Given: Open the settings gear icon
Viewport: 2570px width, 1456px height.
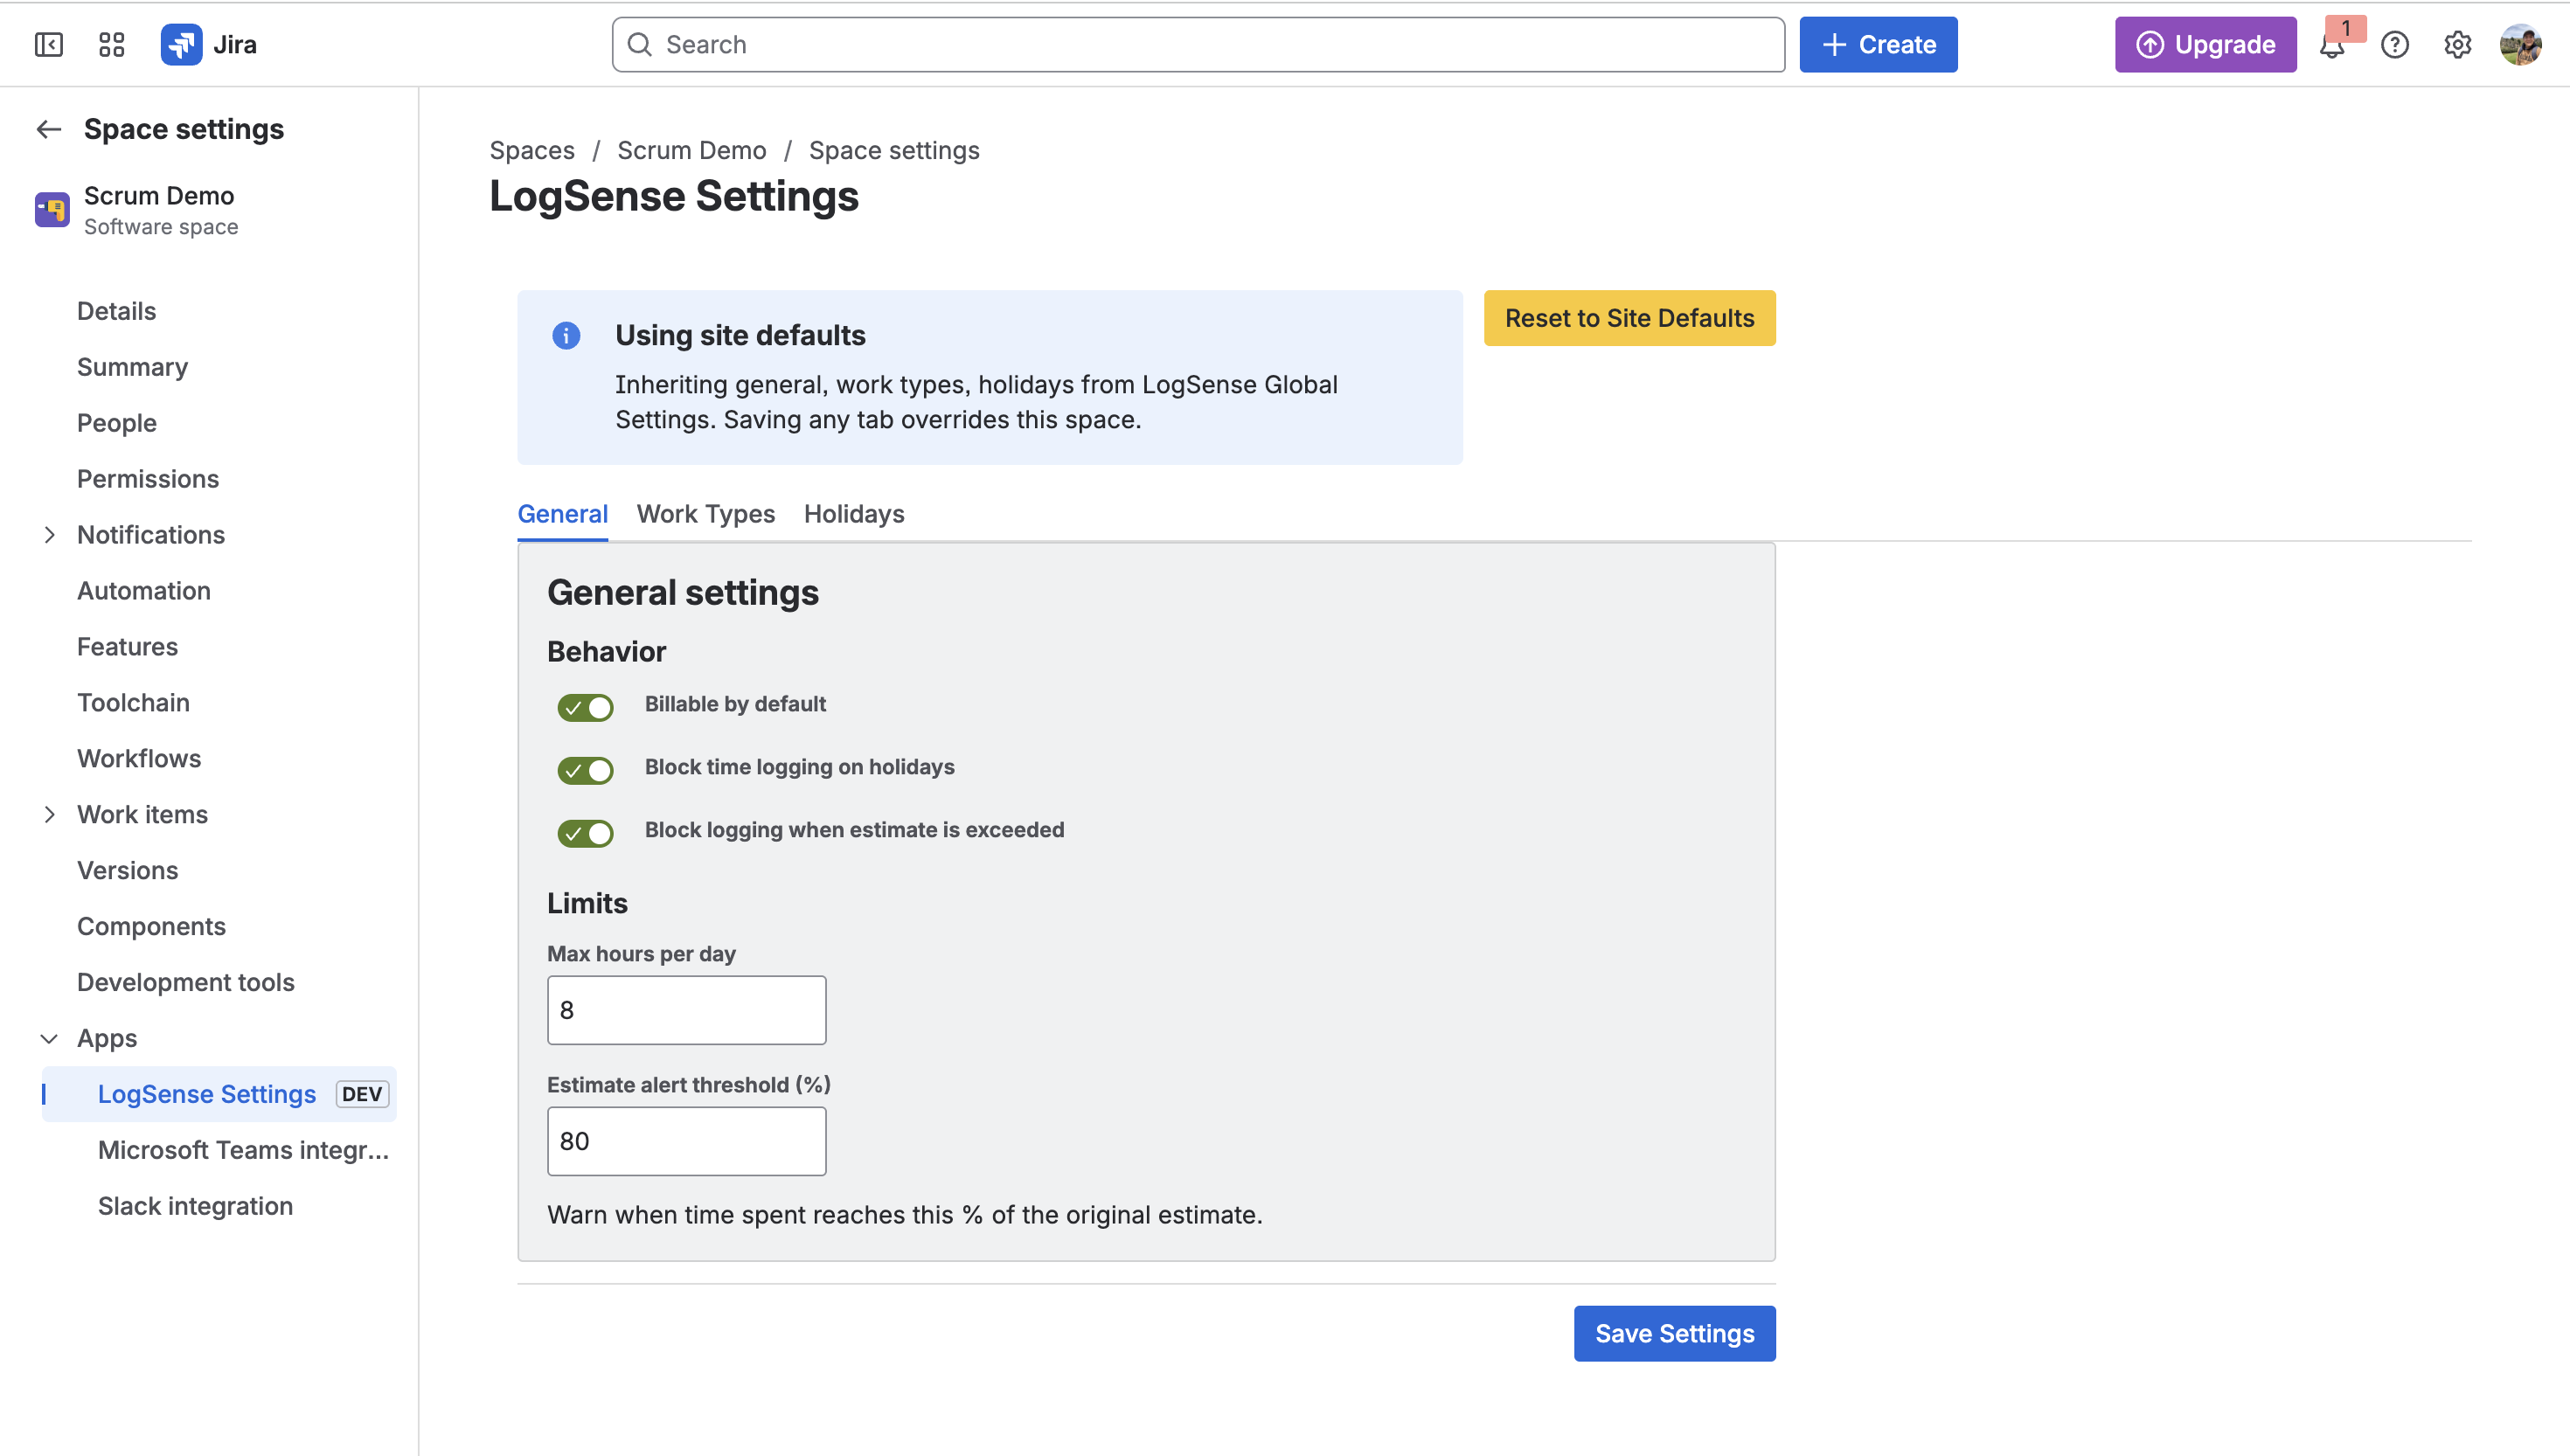Looking at the screenshot, I should click(2457, 45).
